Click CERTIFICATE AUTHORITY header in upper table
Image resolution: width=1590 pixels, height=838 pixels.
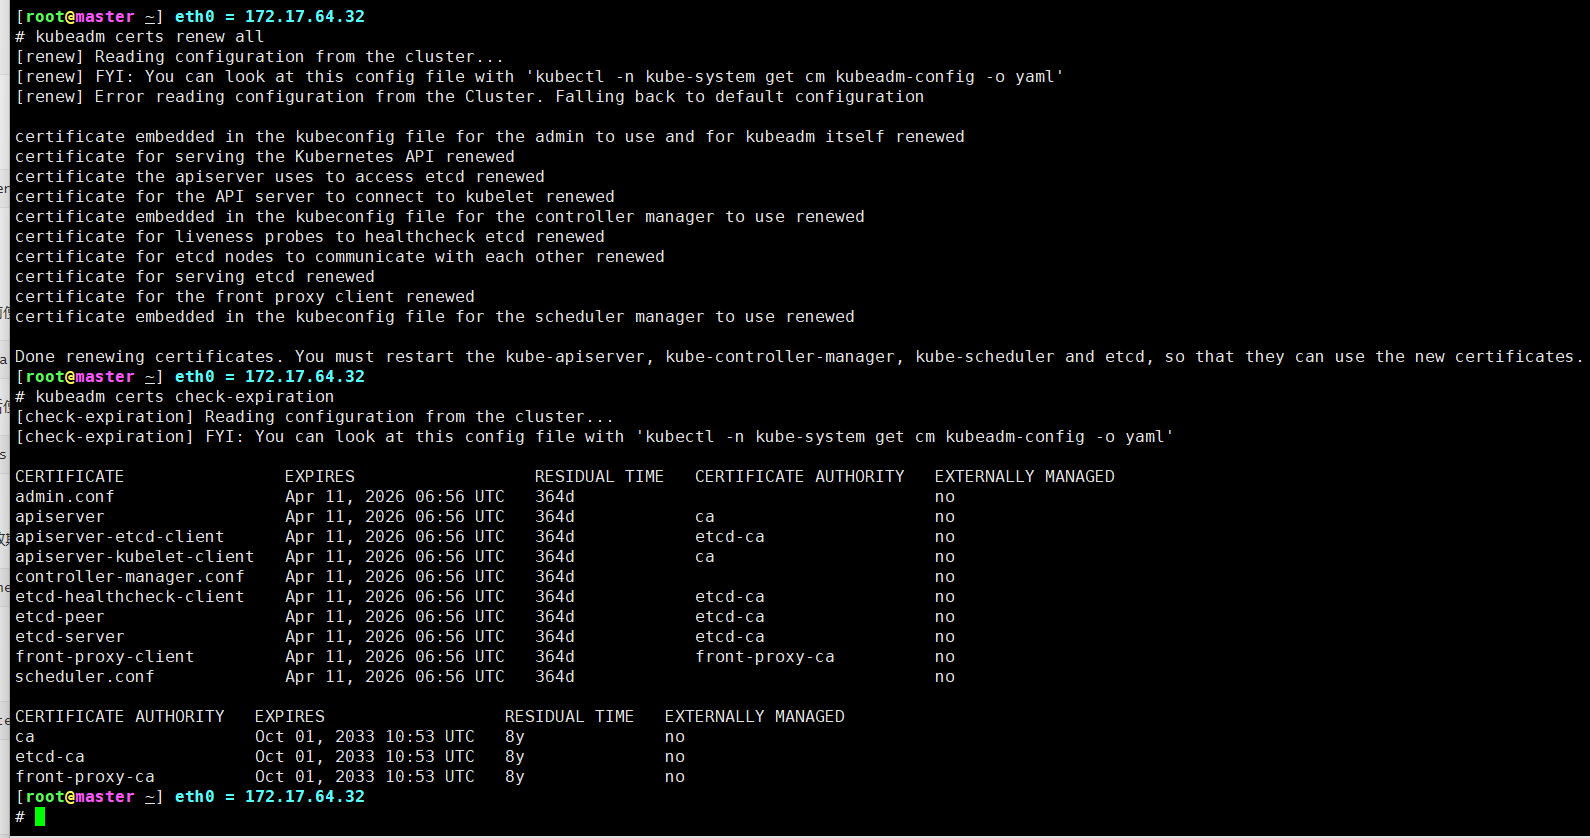tap(799, 477)
